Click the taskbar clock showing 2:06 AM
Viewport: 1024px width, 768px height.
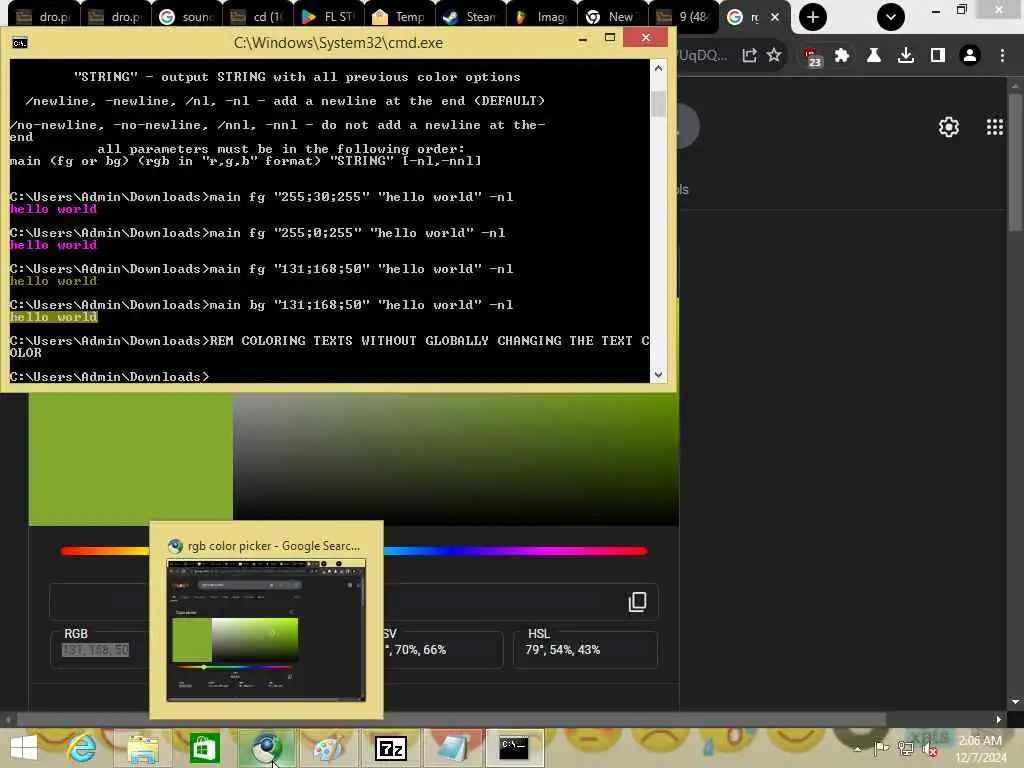980,749
